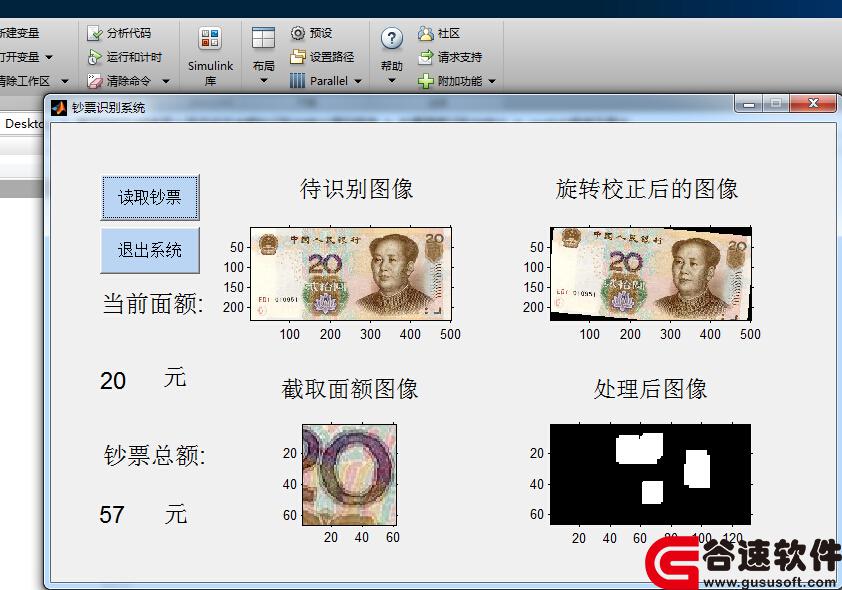
Task: Click the 读取钞票 button
Action: [x=150, y=197]
